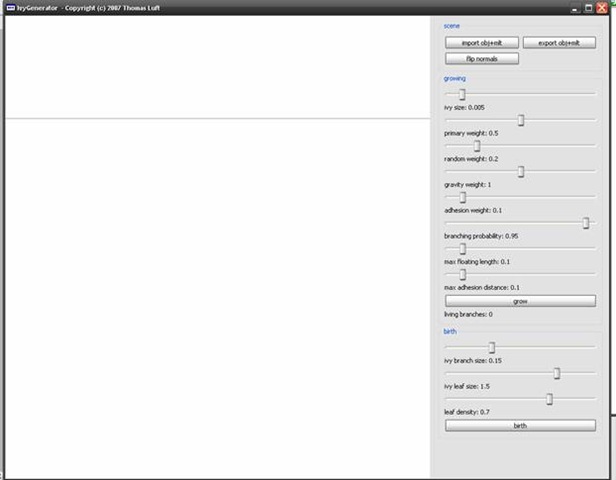This screenshot has width=616, height=480.
Task: Click the import obj+mlt button
Action: 482,43
